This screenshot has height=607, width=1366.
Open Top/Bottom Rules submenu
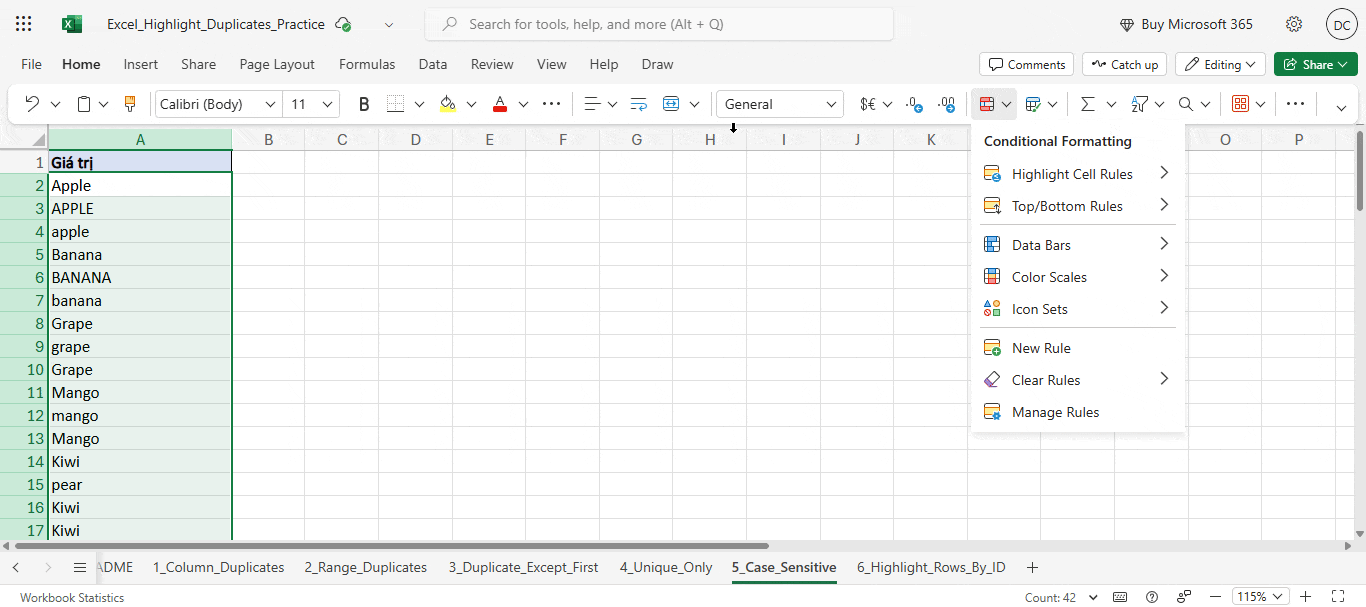pyautogui.click(x=1077, y=206)
